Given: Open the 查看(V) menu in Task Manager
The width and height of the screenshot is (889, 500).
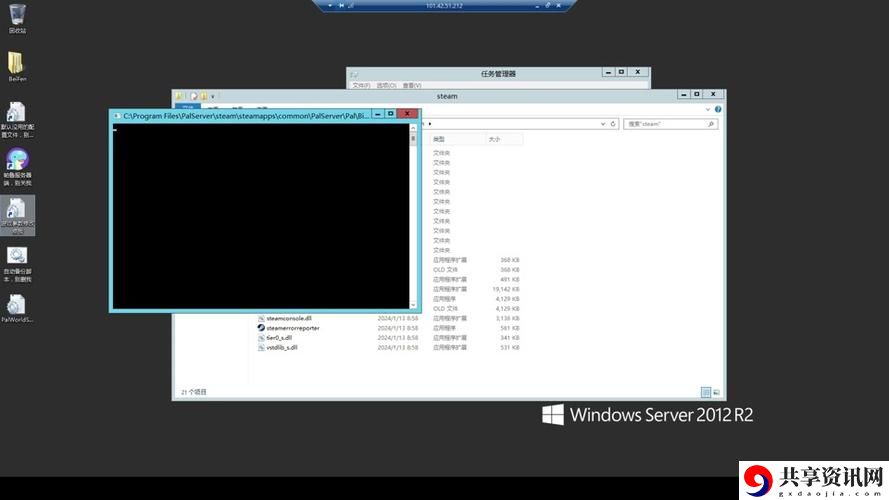Looking at the screenshot, I should tap(412, 85).
